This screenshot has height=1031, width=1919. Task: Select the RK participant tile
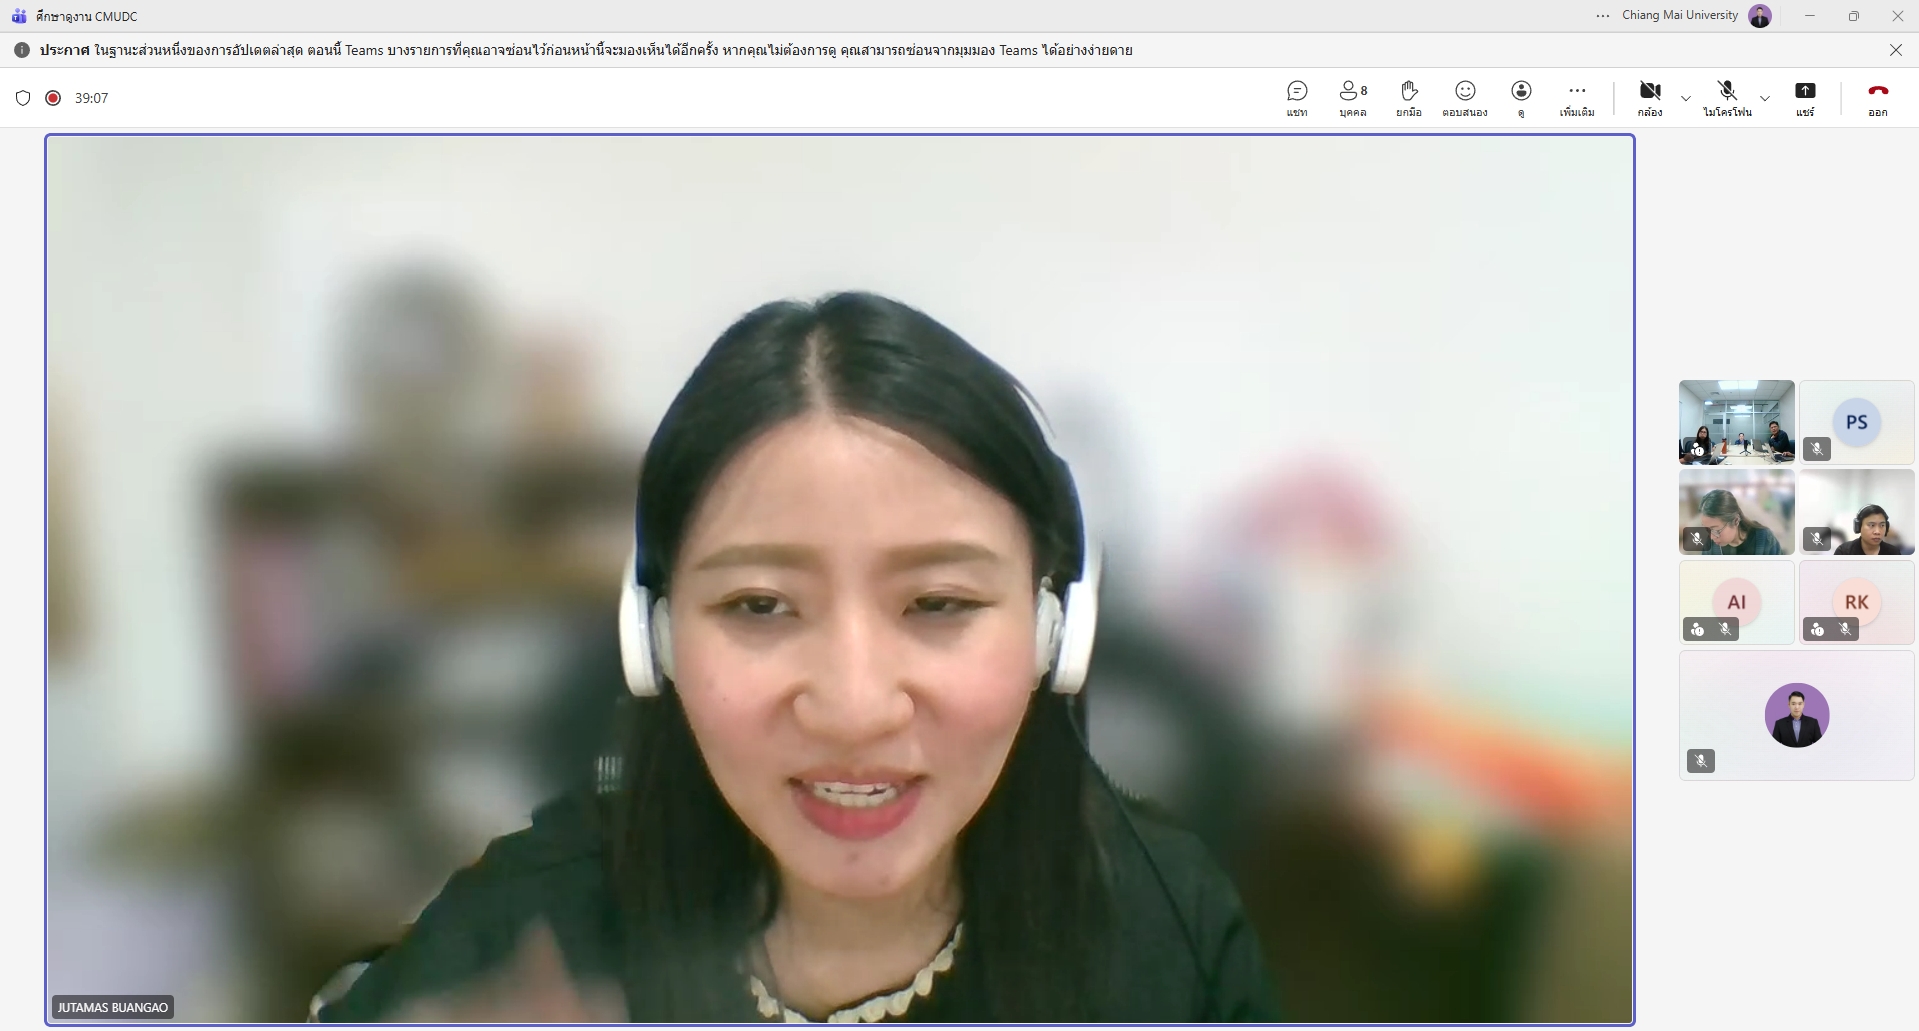coord(1856,602)
